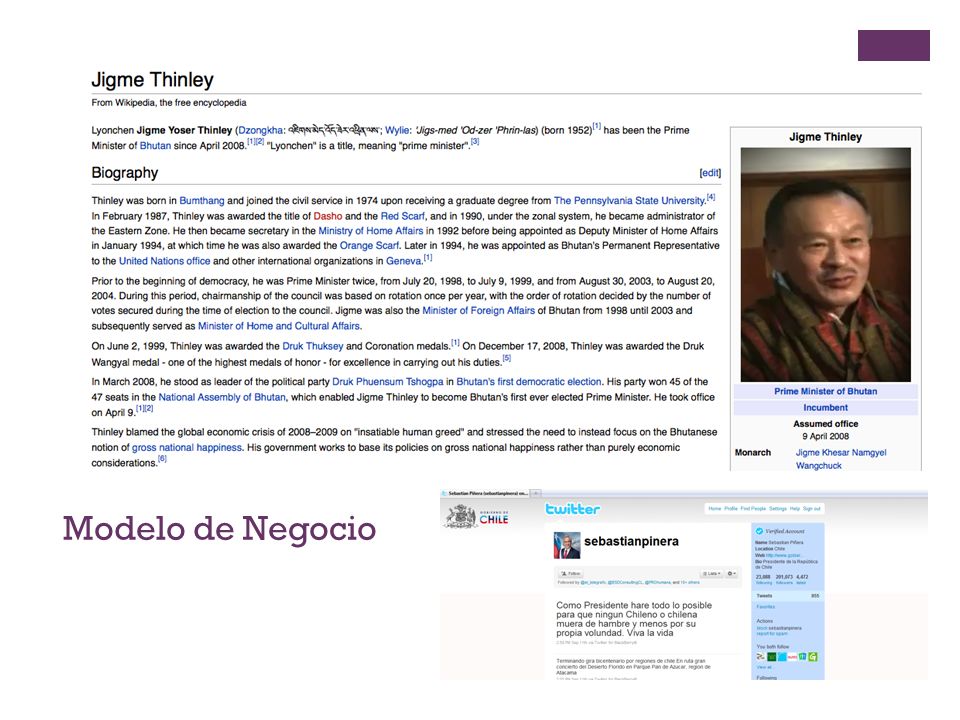Open the gross national happiness link

pos(187,448)
